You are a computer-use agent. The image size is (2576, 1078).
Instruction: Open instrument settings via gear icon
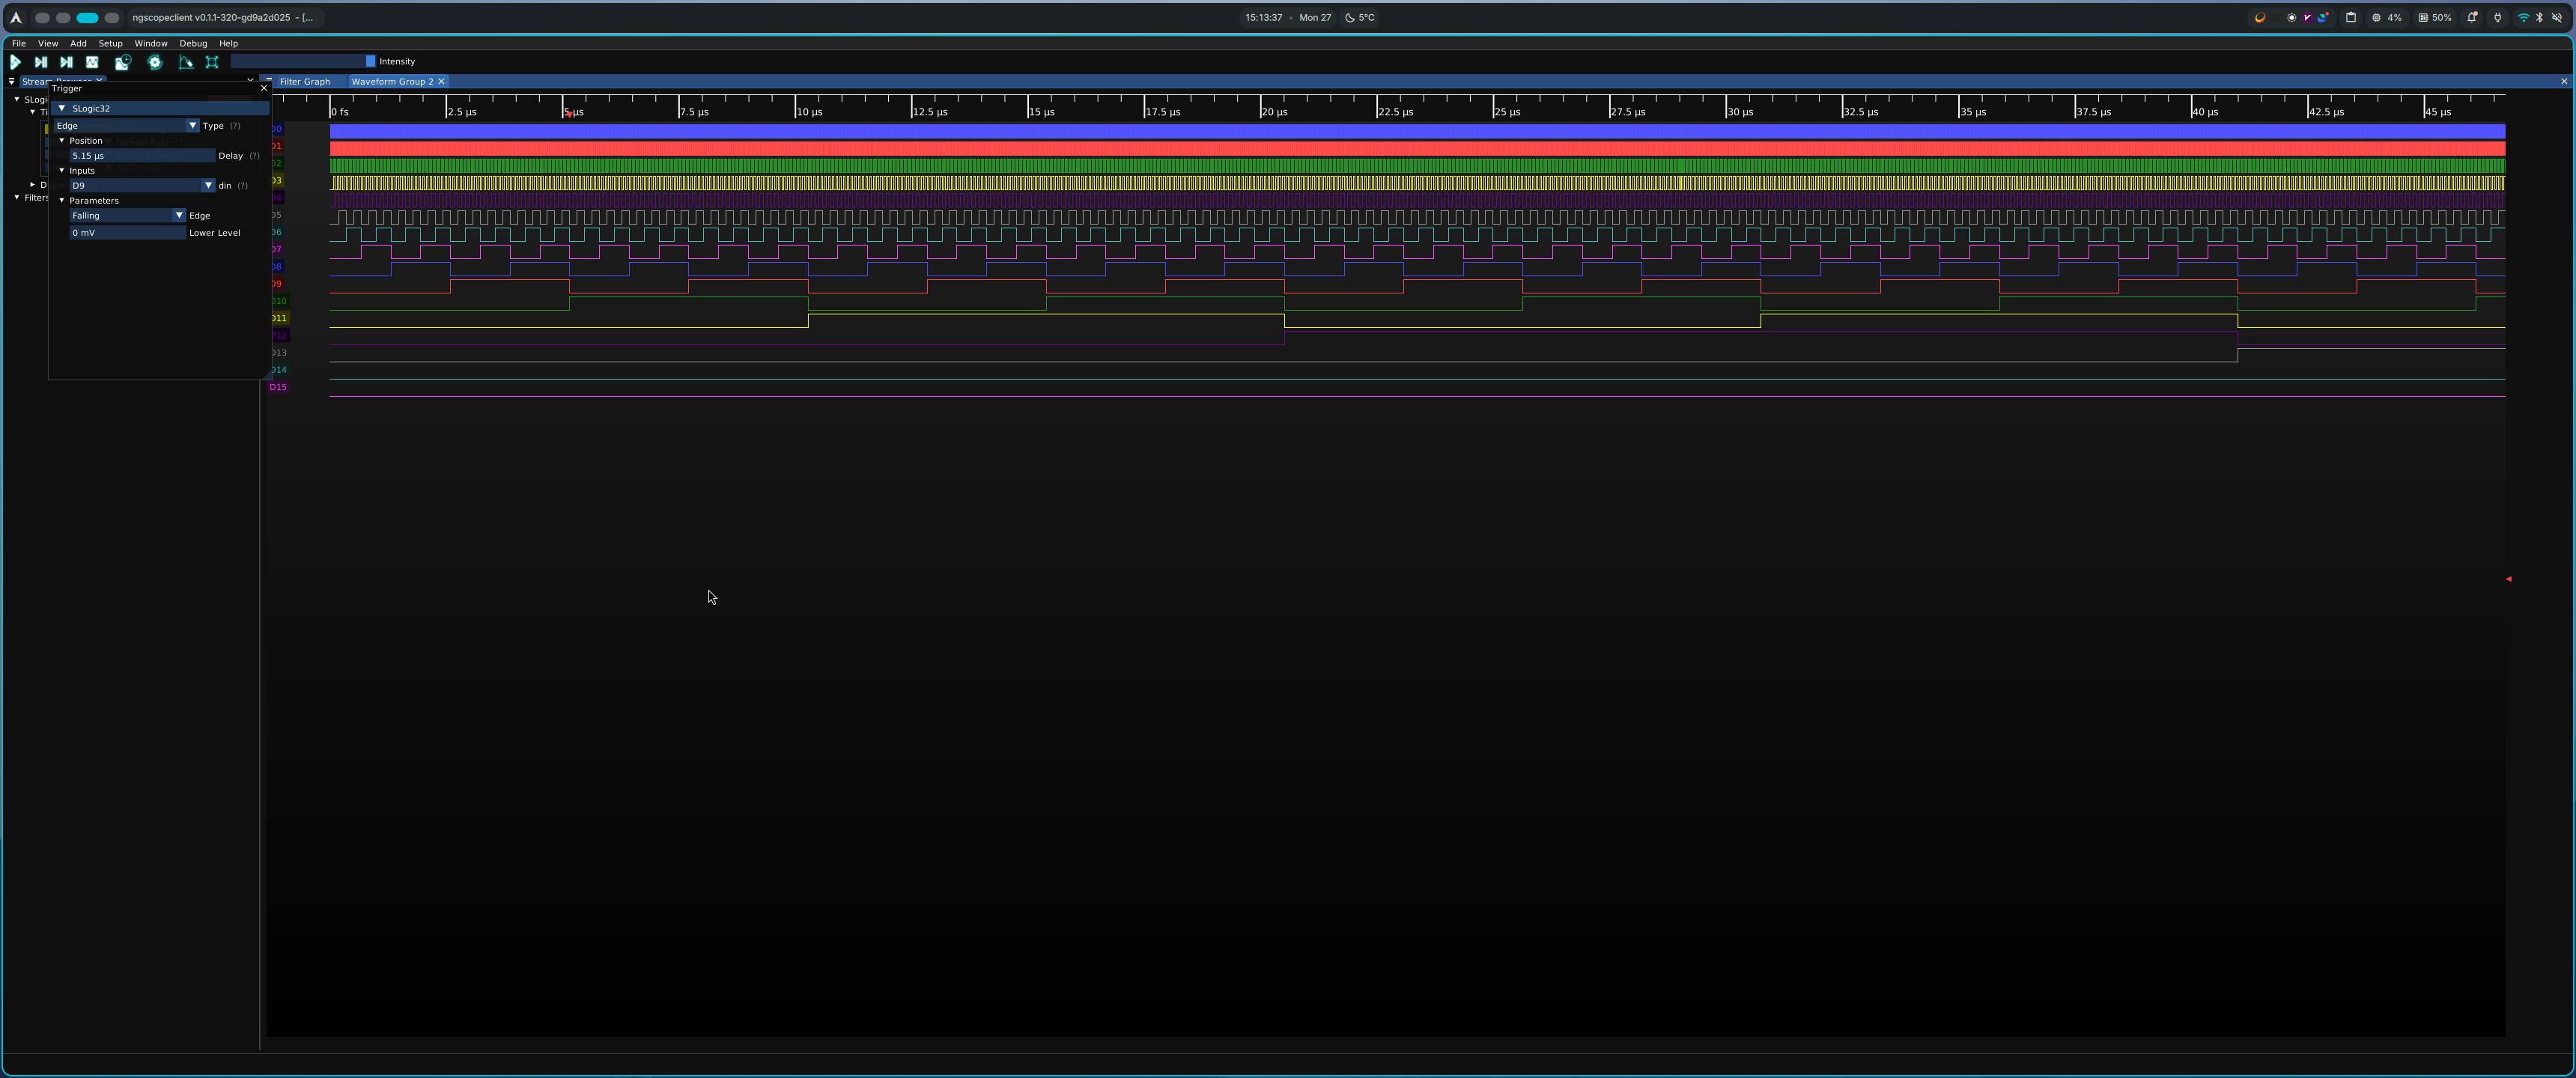(155, 62)
